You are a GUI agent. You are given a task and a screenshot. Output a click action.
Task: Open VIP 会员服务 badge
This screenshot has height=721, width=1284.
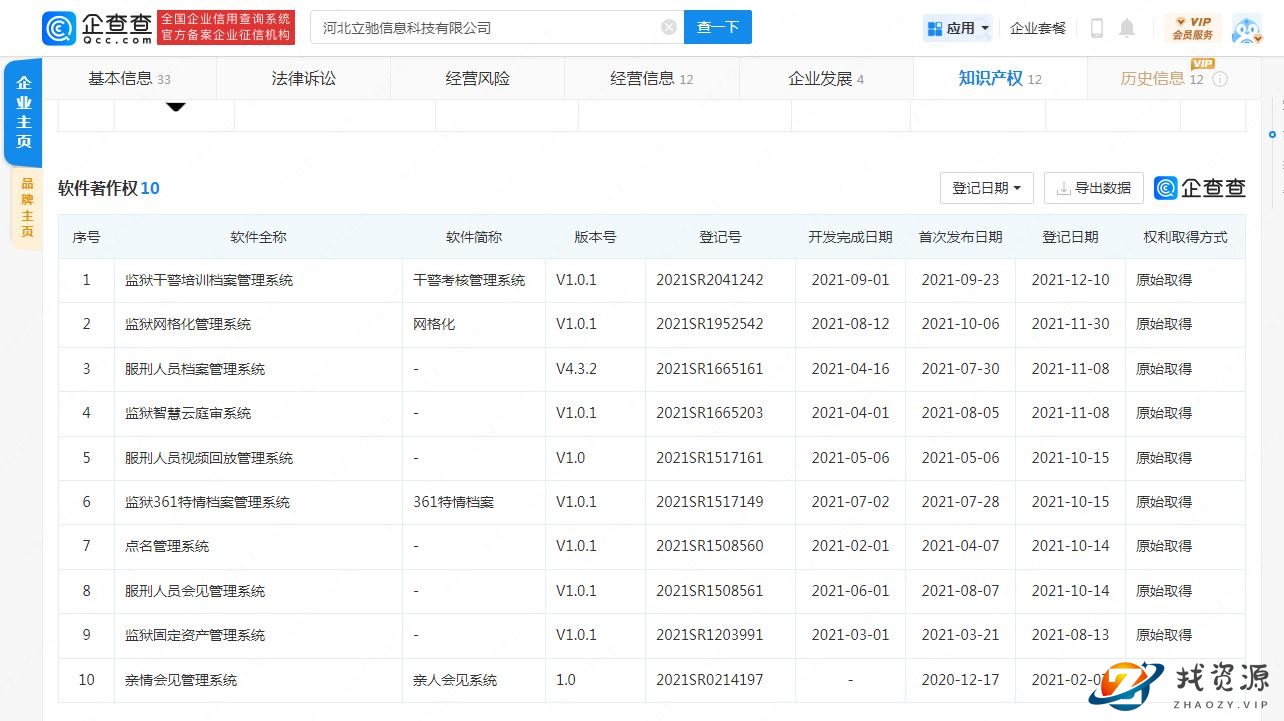[x=1193, y=28]
